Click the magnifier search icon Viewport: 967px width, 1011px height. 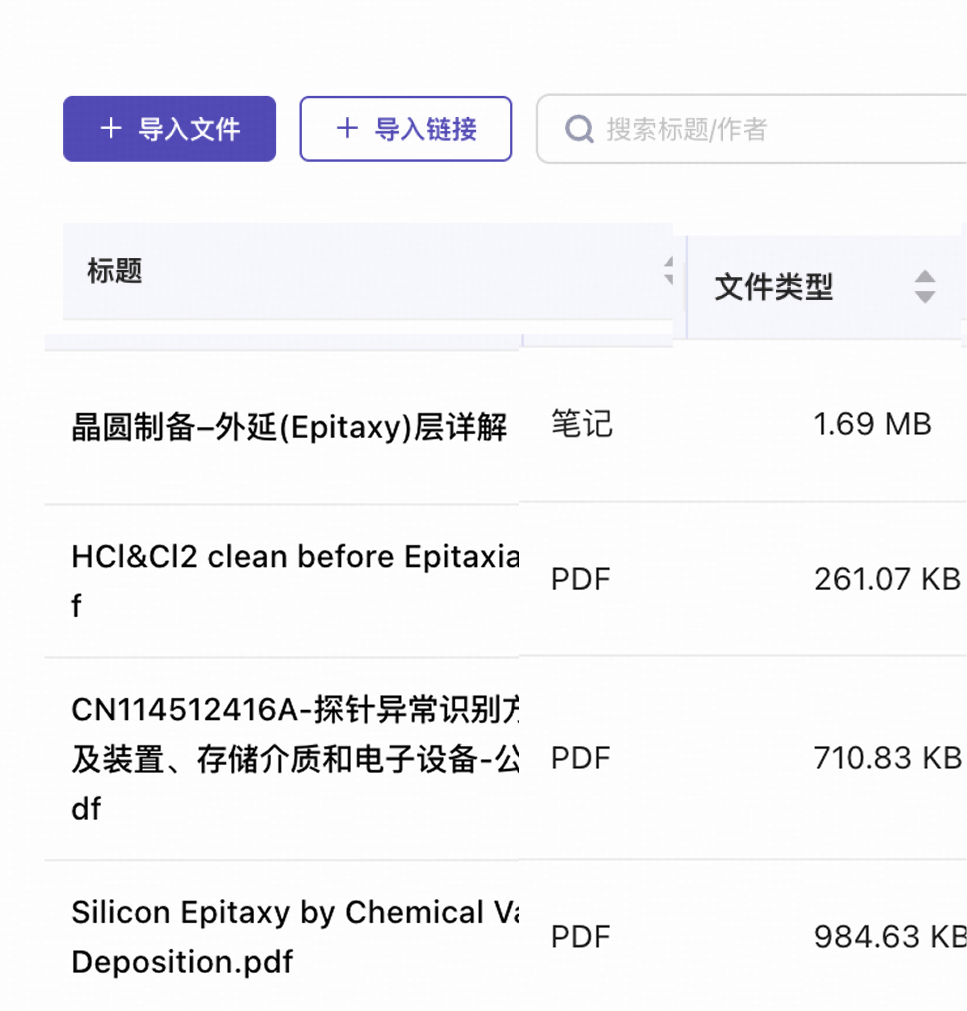coord(579,129)
